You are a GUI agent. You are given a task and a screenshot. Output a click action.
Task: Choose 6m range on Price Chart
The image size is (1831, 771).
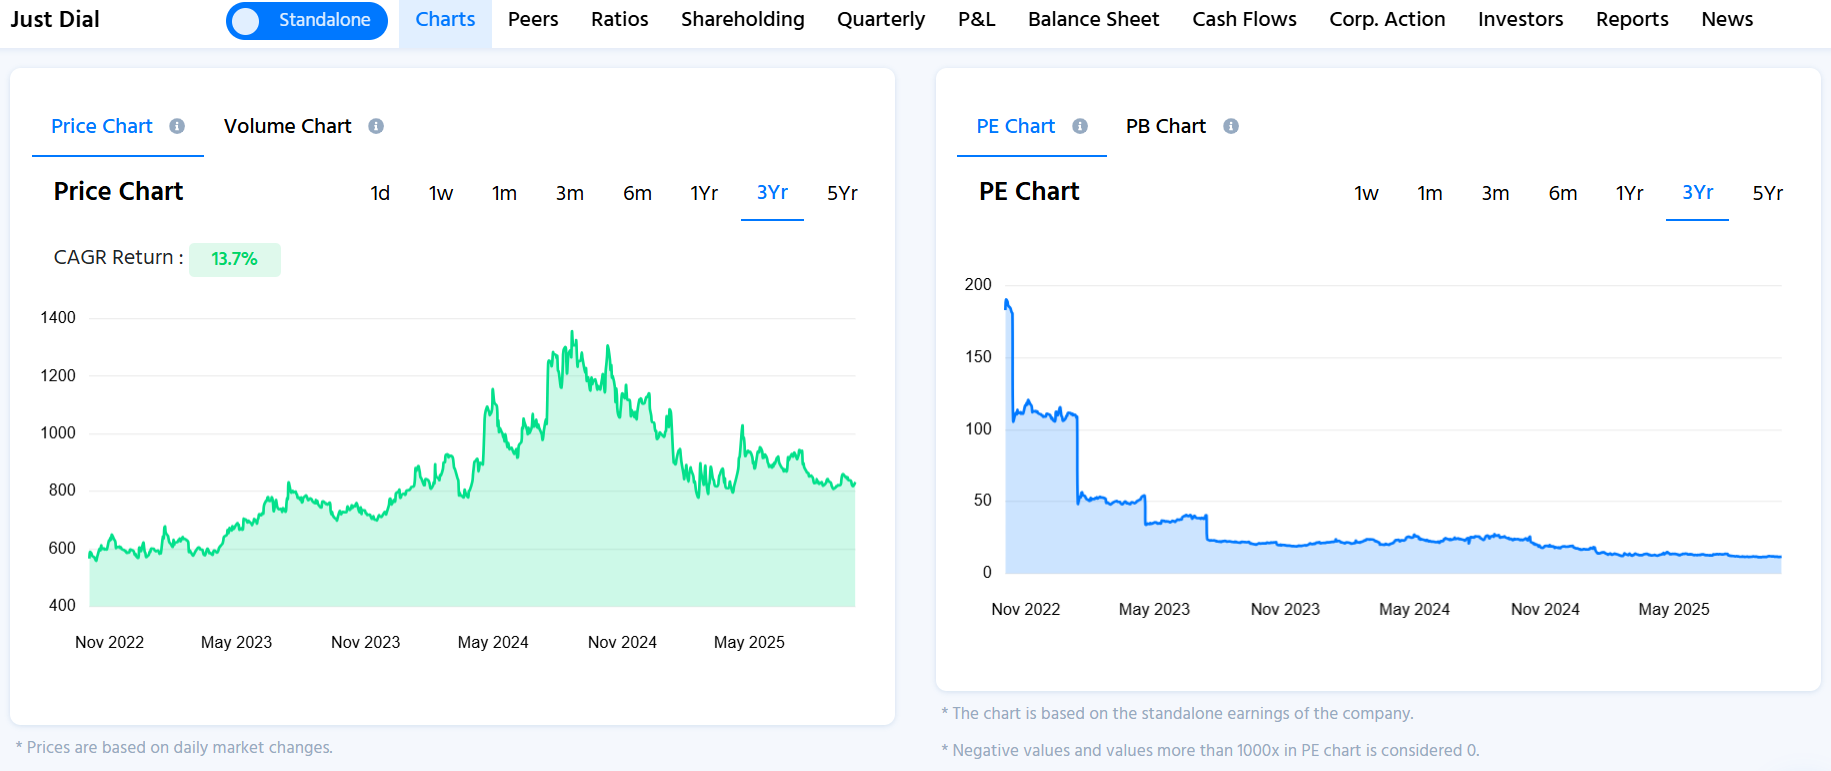[637, 193]
